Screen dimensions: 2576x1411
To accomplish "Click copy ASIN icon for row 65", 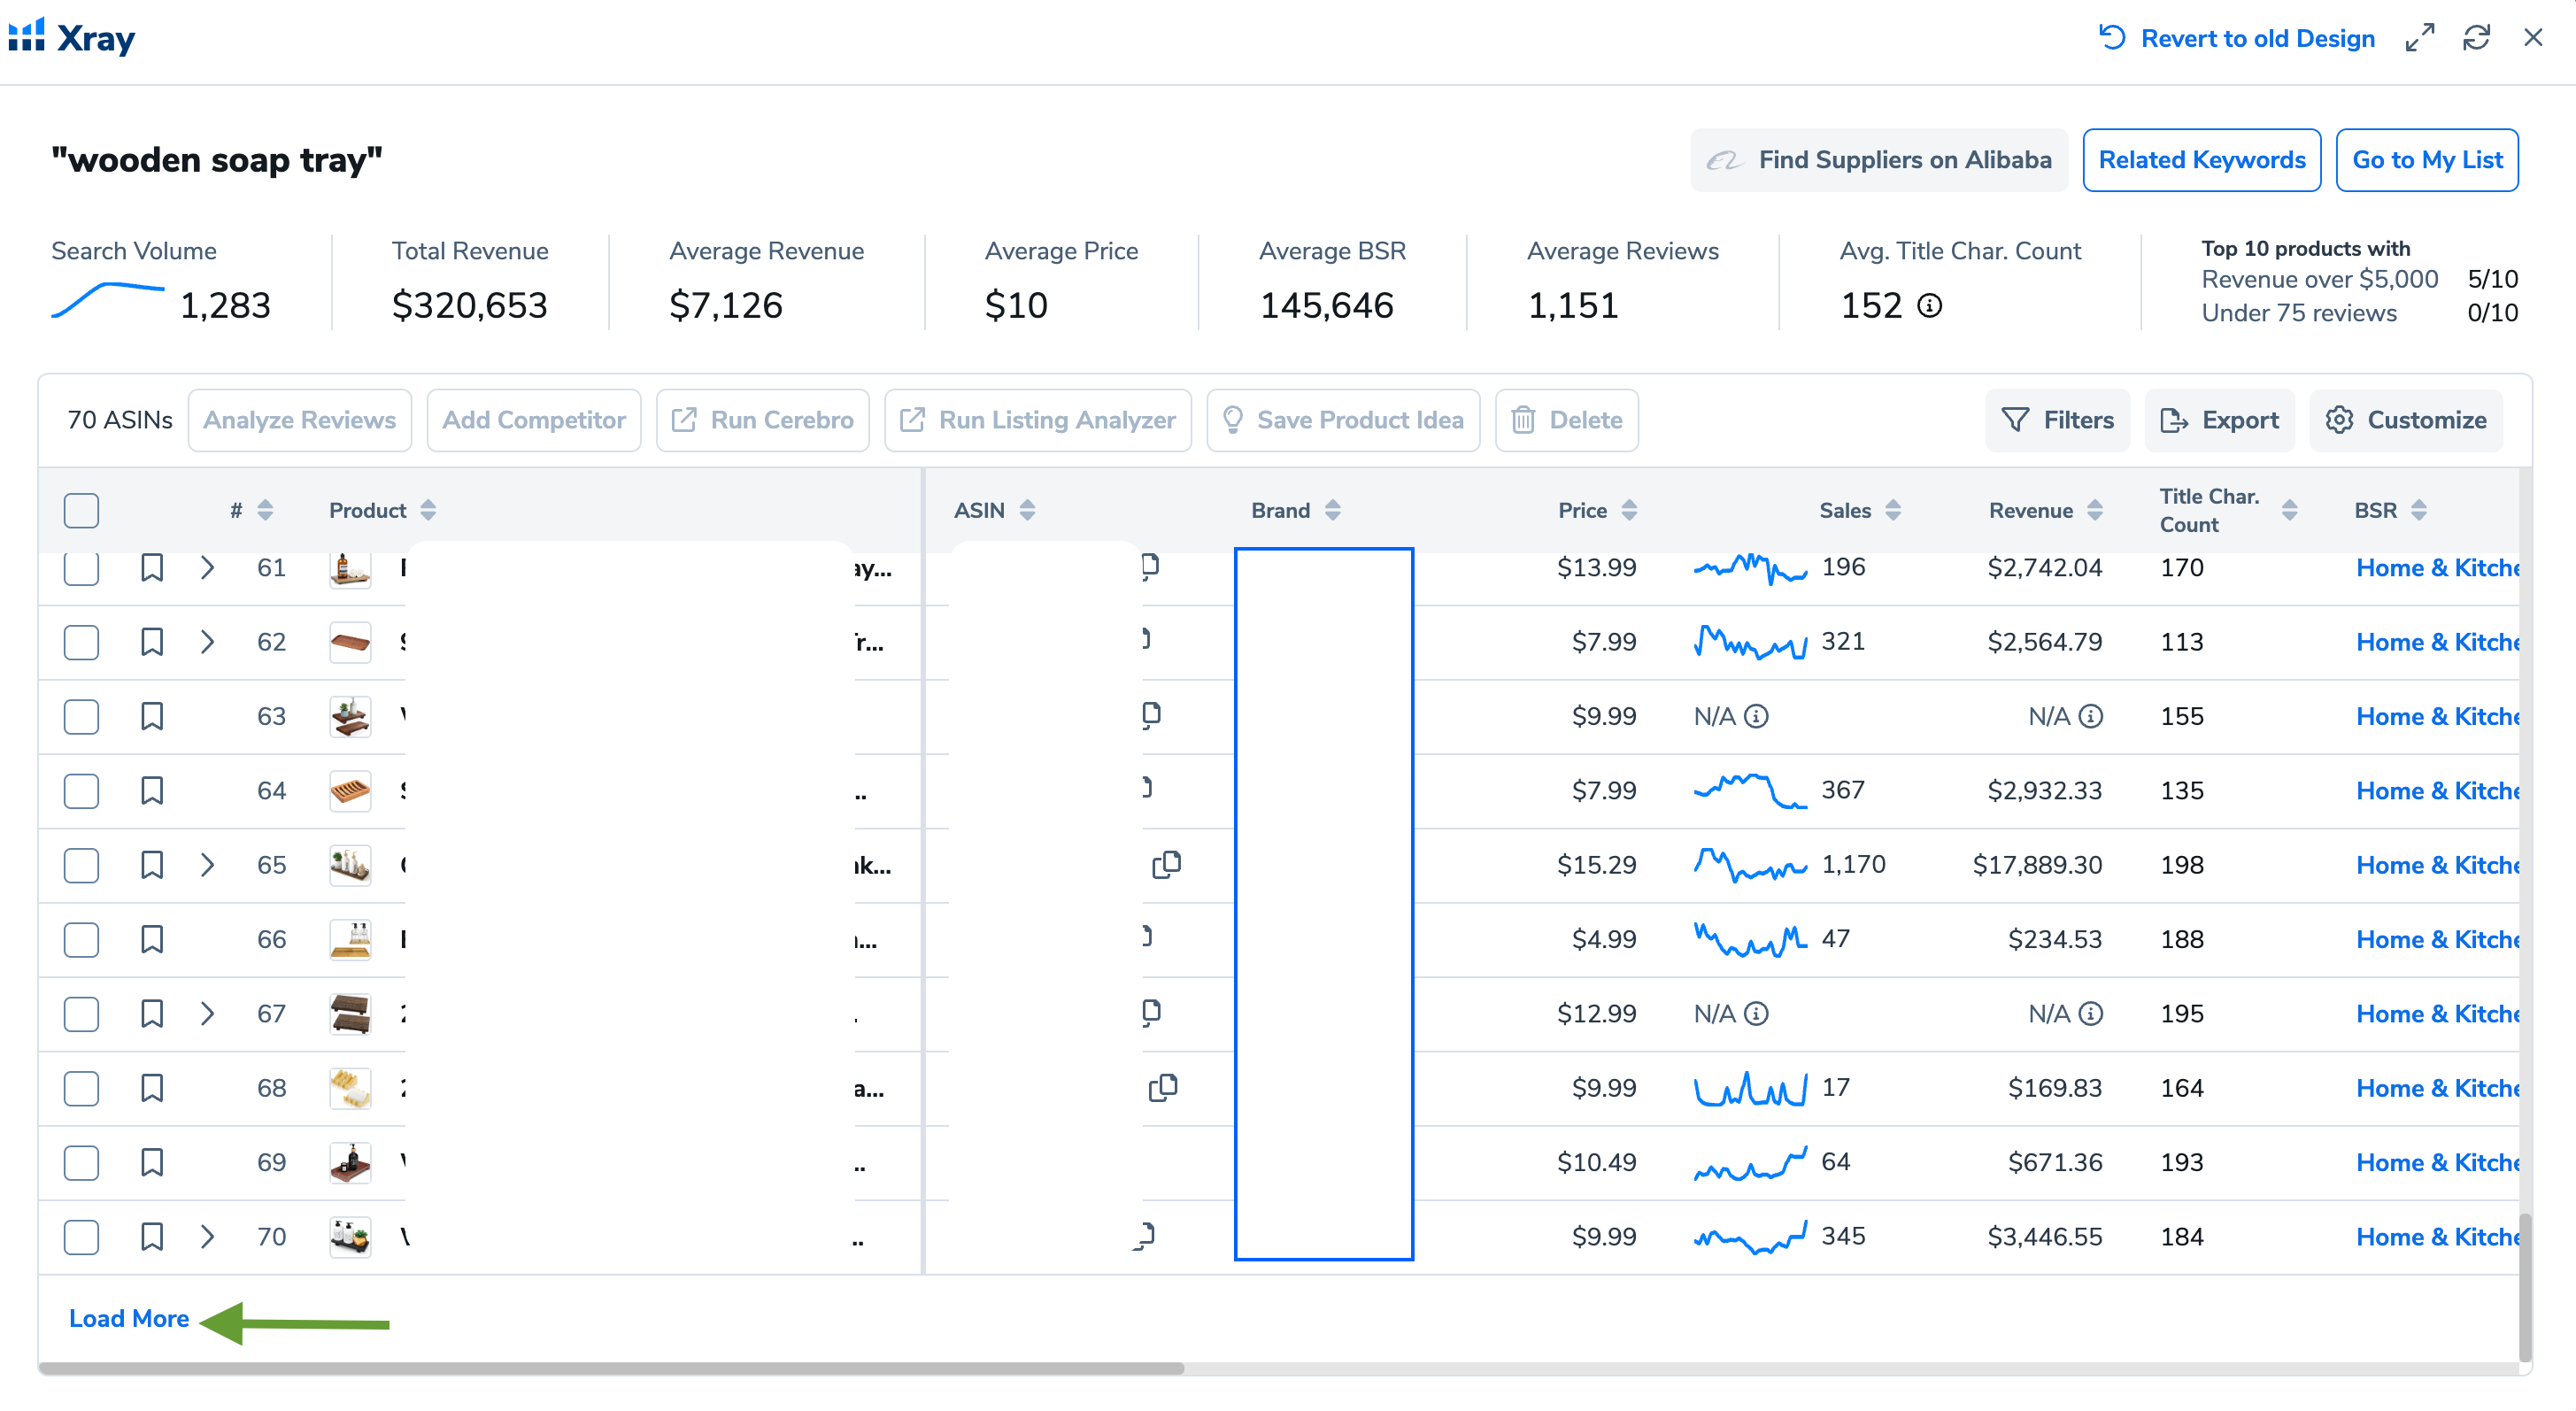I will (x=1166, y=864).
